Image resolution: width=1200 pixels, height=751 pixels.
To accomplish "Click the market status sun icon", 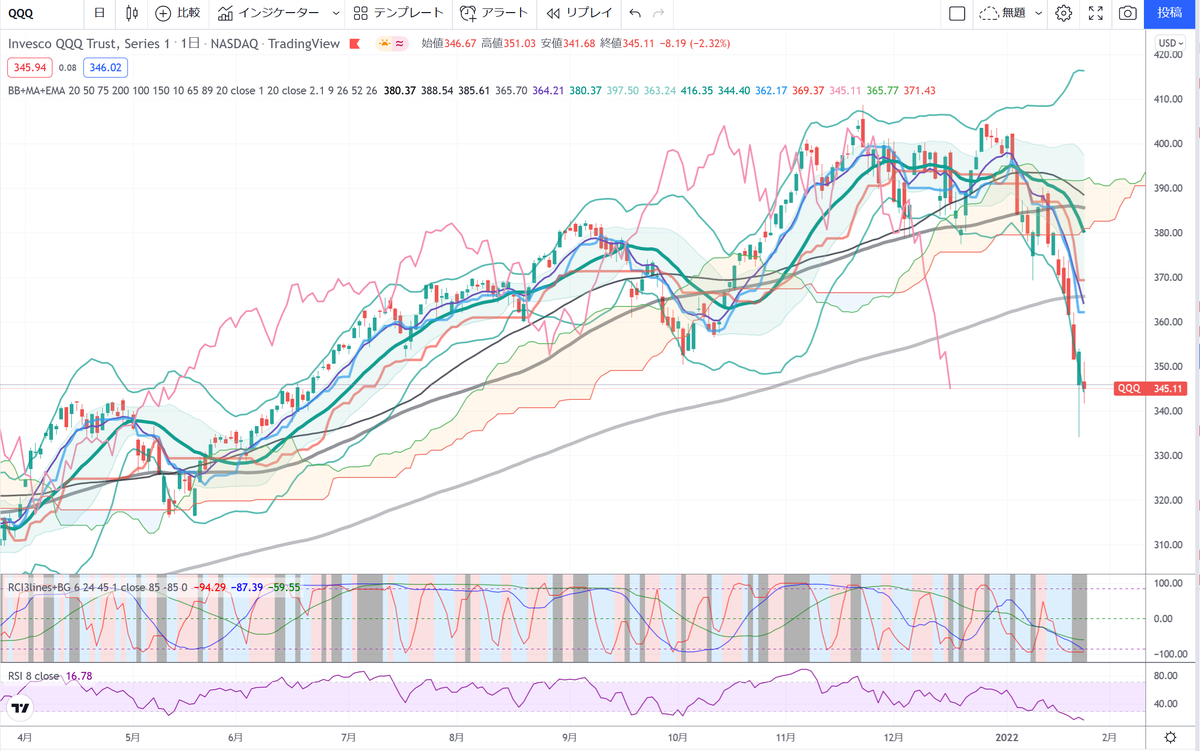I will pyautogui.click(x=384, y=44).
